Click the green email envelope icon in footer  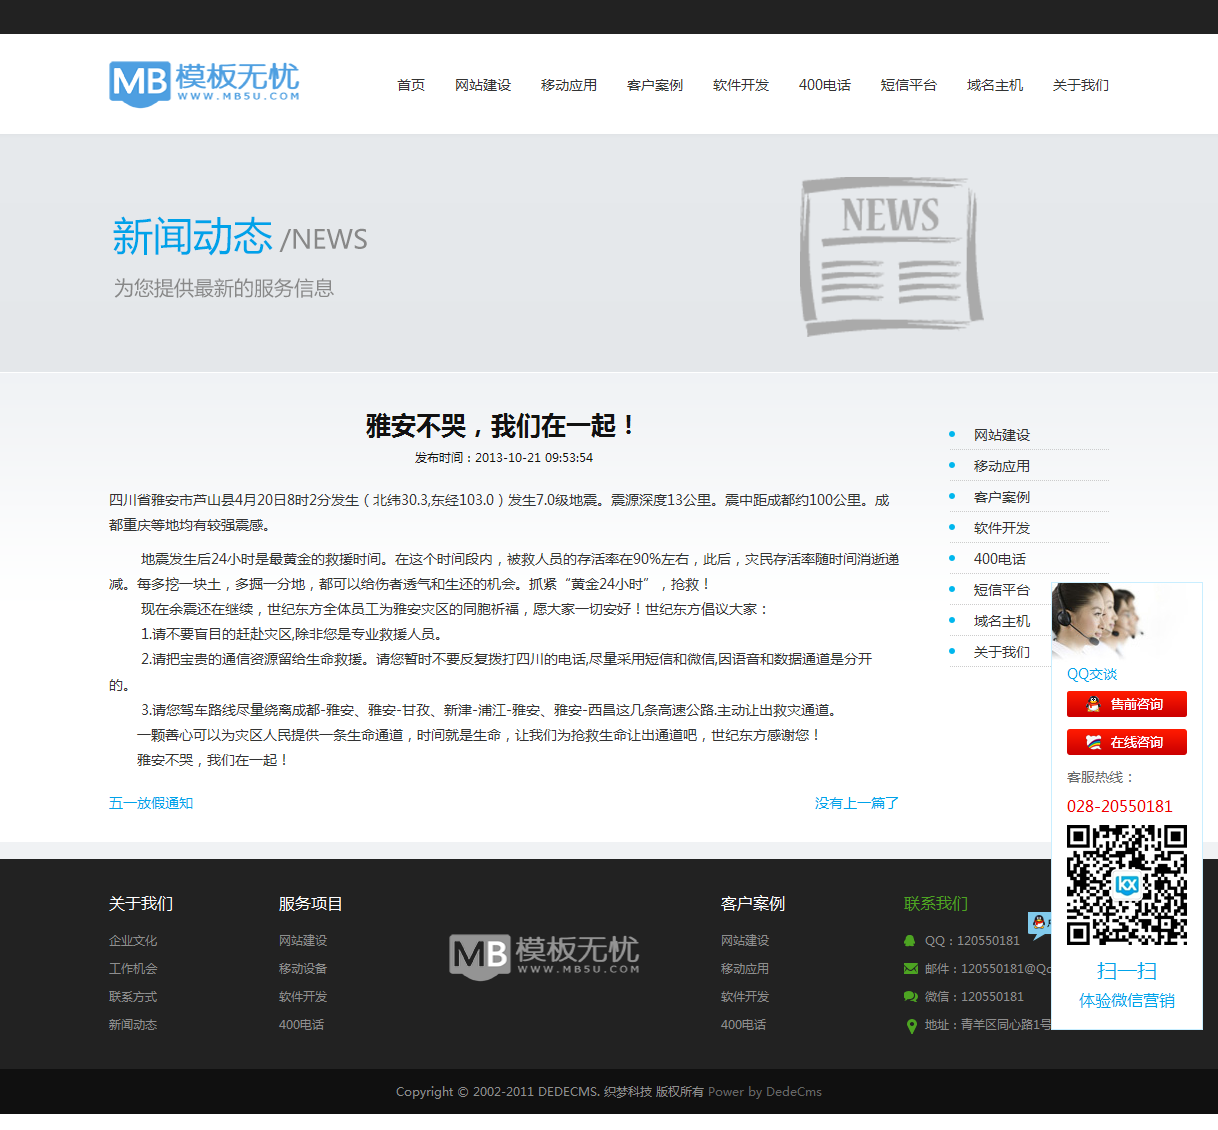tap(910, 969)
